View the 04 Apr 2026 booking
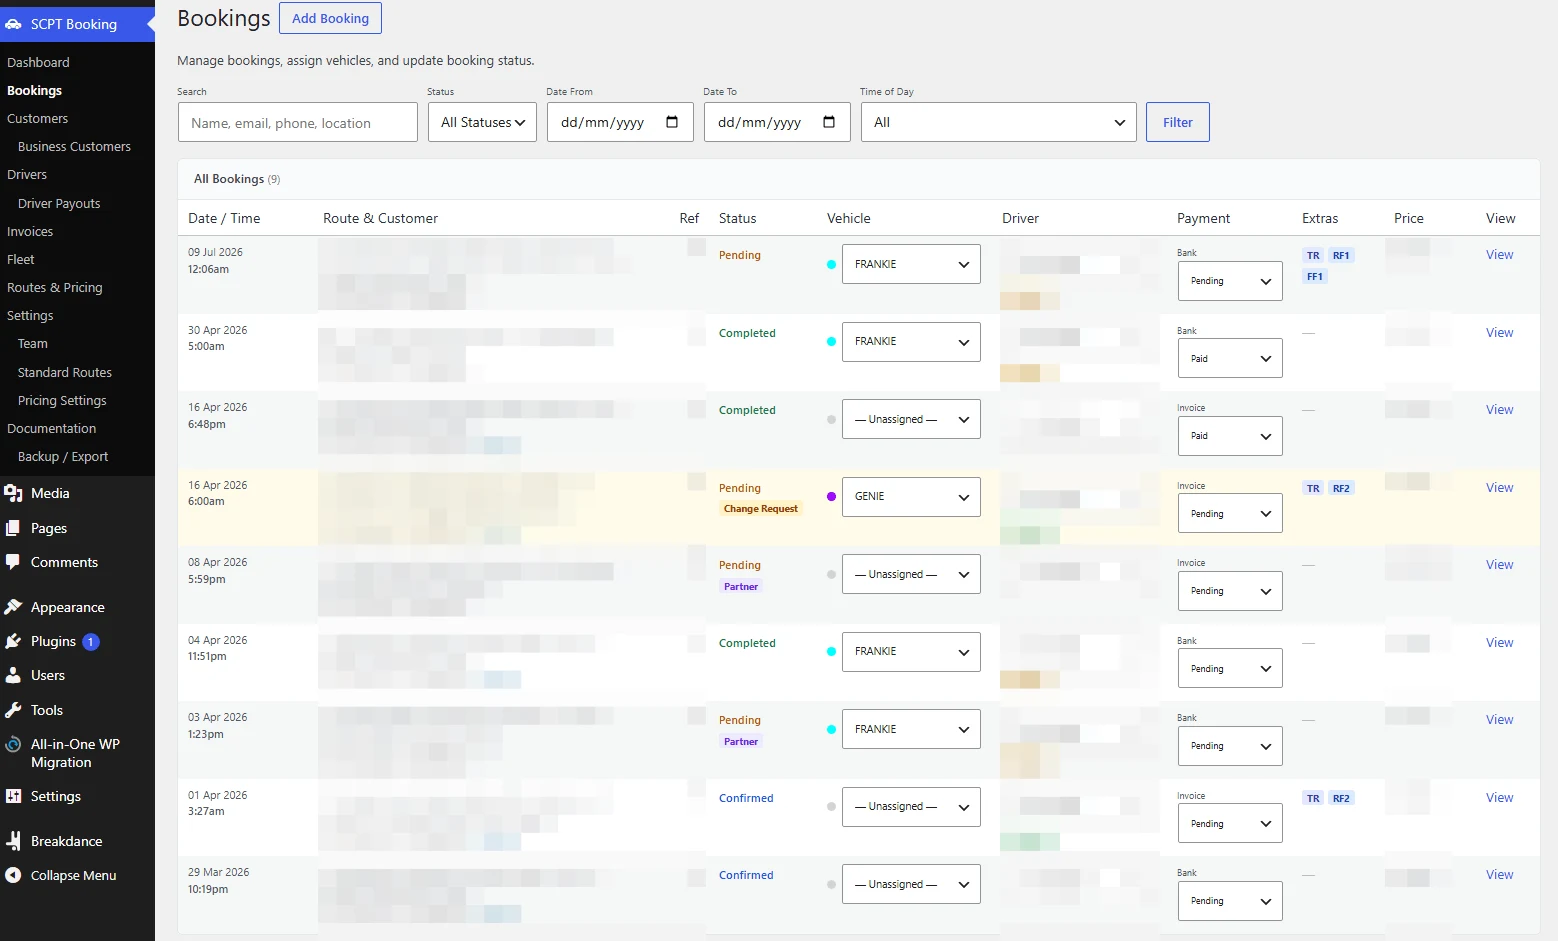The height and width of the screenshot is (941, 1558). (x=1499, y=643)
